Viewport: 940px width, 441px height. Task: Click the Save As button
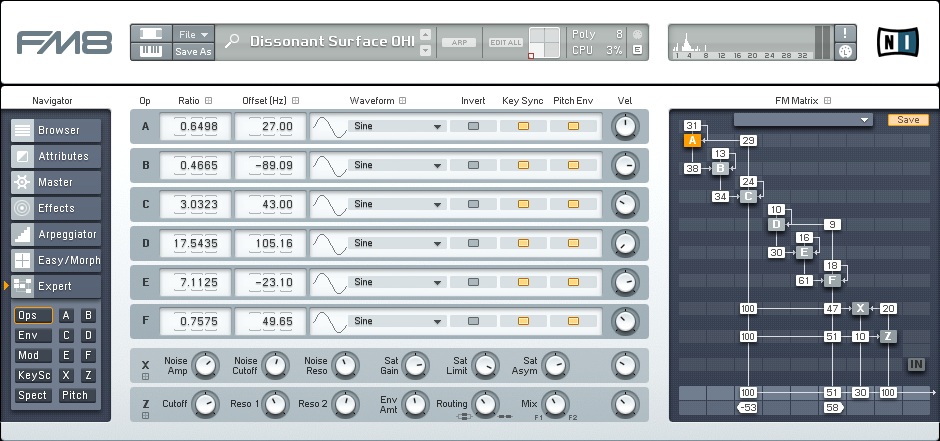pyautogui.click(x=193, y=52)
